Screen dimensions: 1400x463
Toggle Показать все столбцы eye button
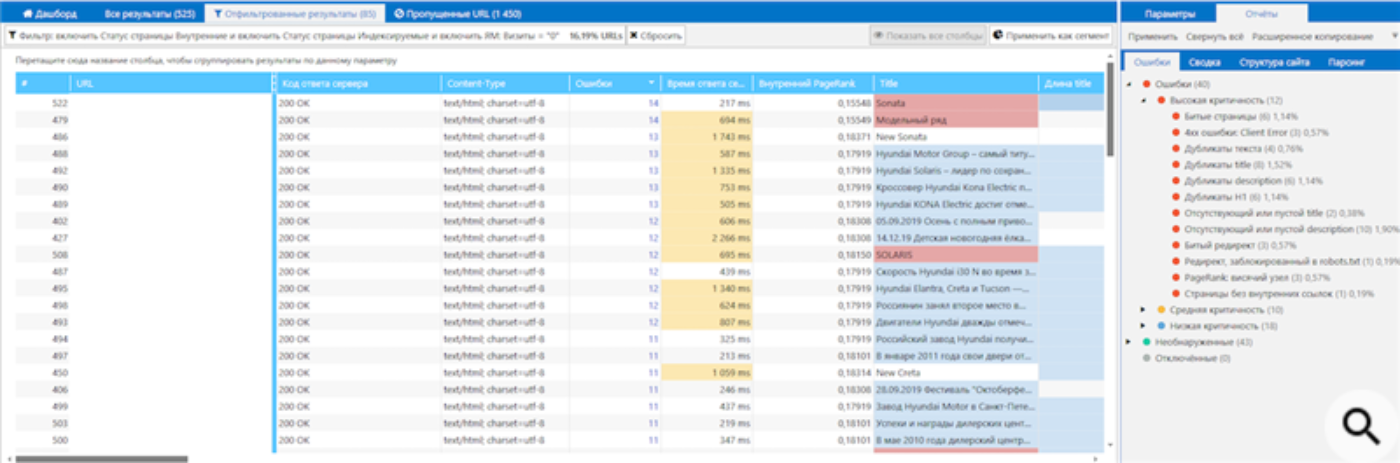tap(927, 35)
